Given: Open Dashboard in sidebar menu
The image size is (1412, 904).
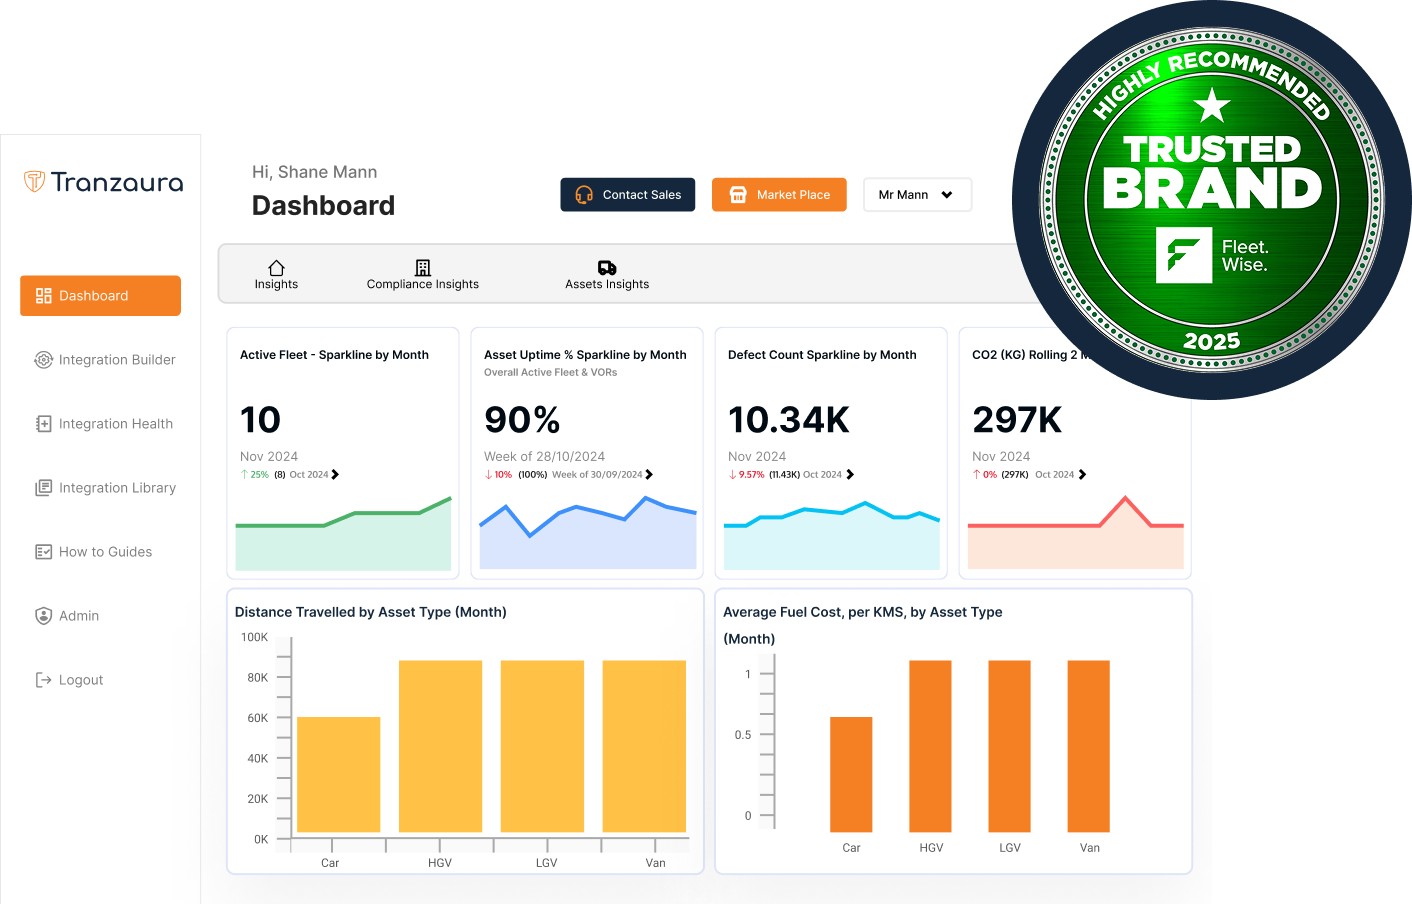Looking at the screenshot, I should click(x=100, y=296).
